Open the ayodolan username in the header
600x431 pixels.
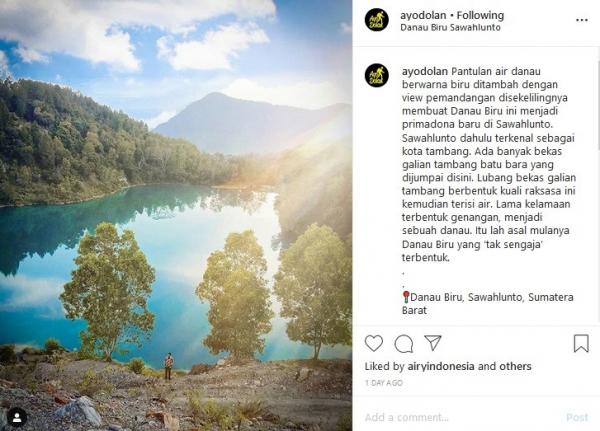click(423, 15)
